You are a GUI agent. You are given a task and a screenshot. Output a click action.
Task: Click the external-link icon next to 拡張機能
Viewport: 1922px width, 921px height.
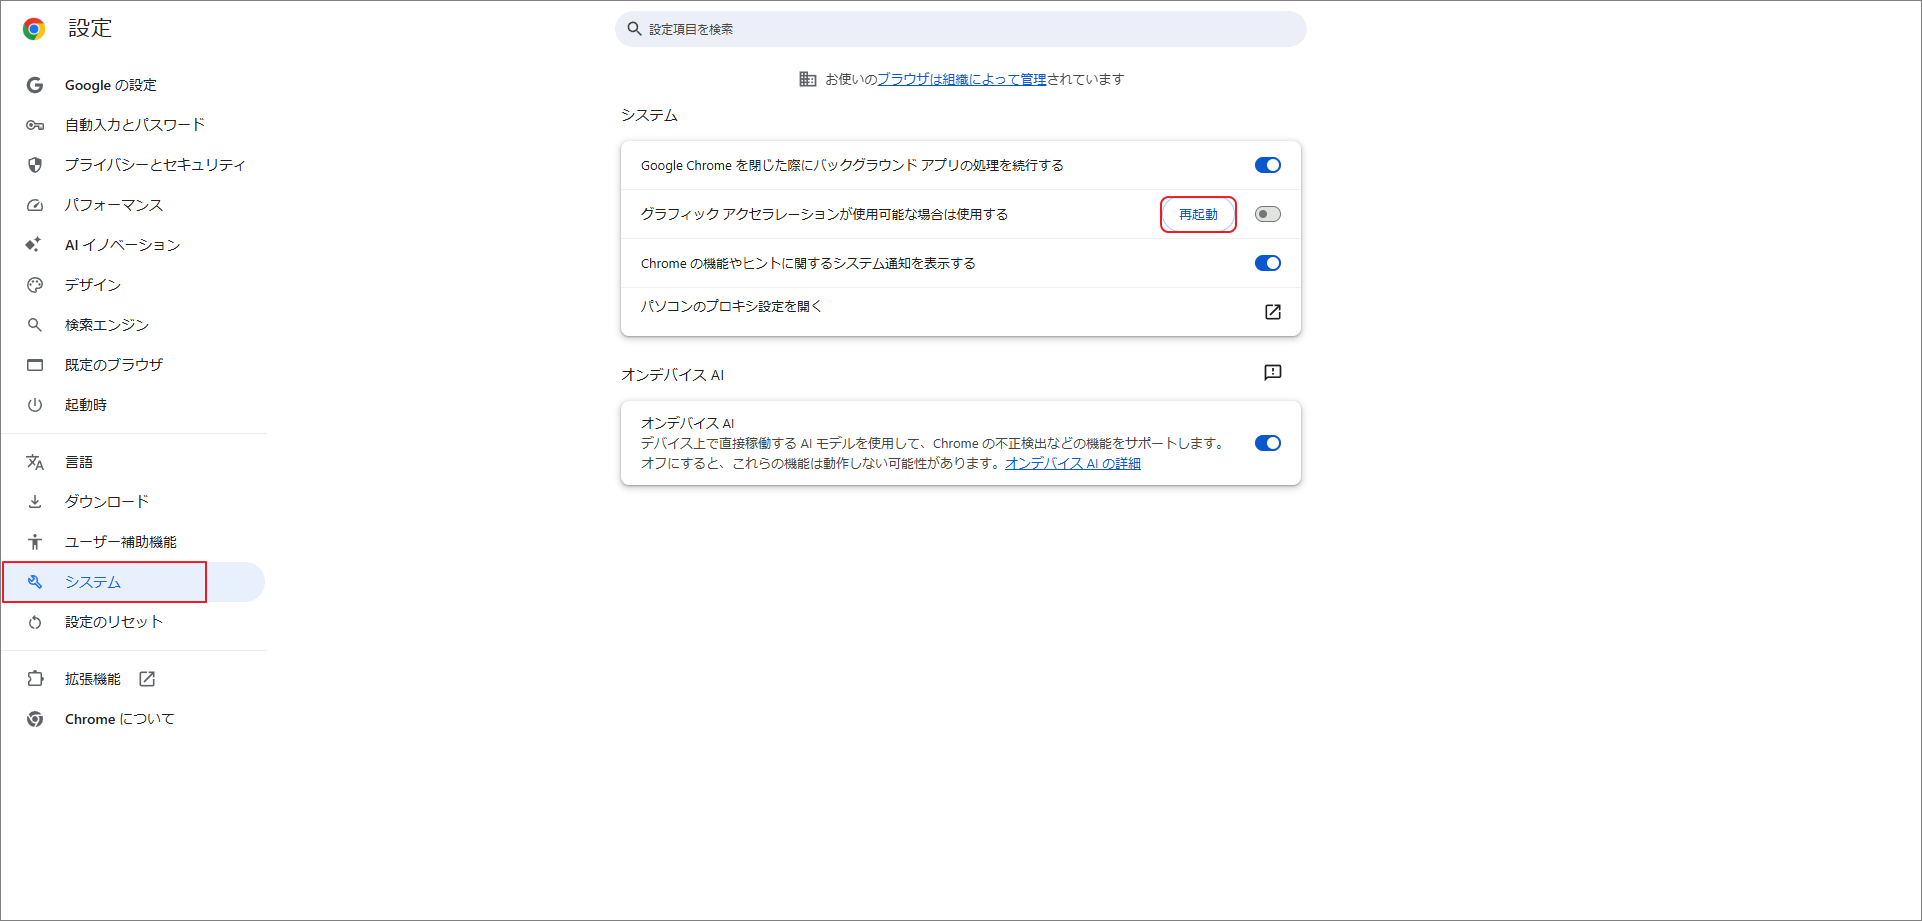pos(147,679)
